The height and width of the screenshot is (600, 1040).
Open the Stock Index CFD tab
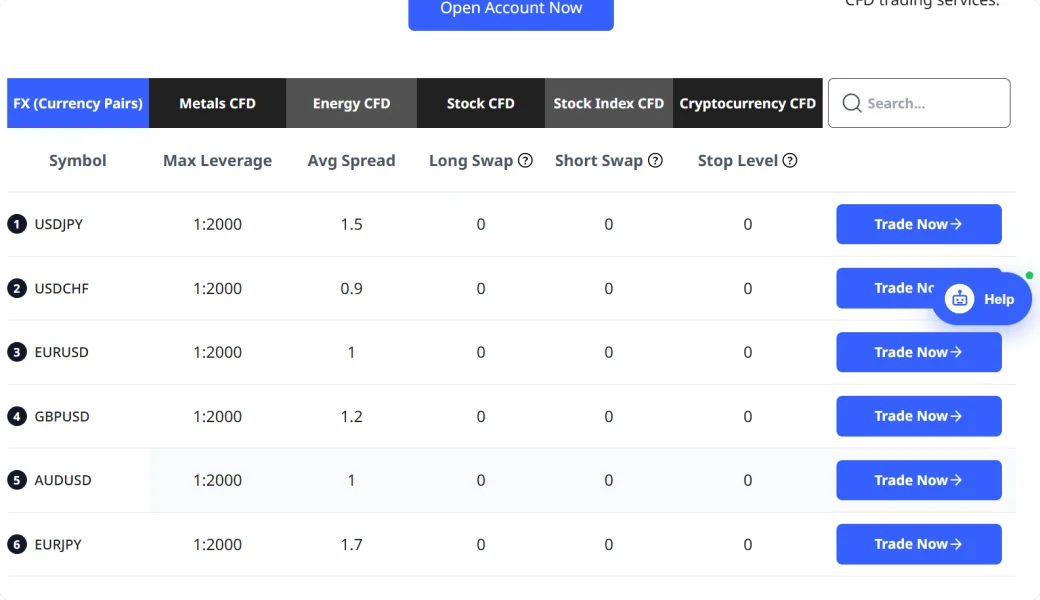pos(609,103)
